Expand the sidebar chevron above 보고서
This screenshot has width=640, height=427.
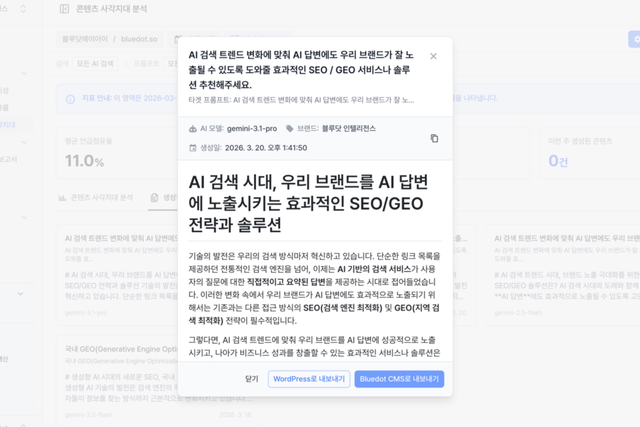24,142
